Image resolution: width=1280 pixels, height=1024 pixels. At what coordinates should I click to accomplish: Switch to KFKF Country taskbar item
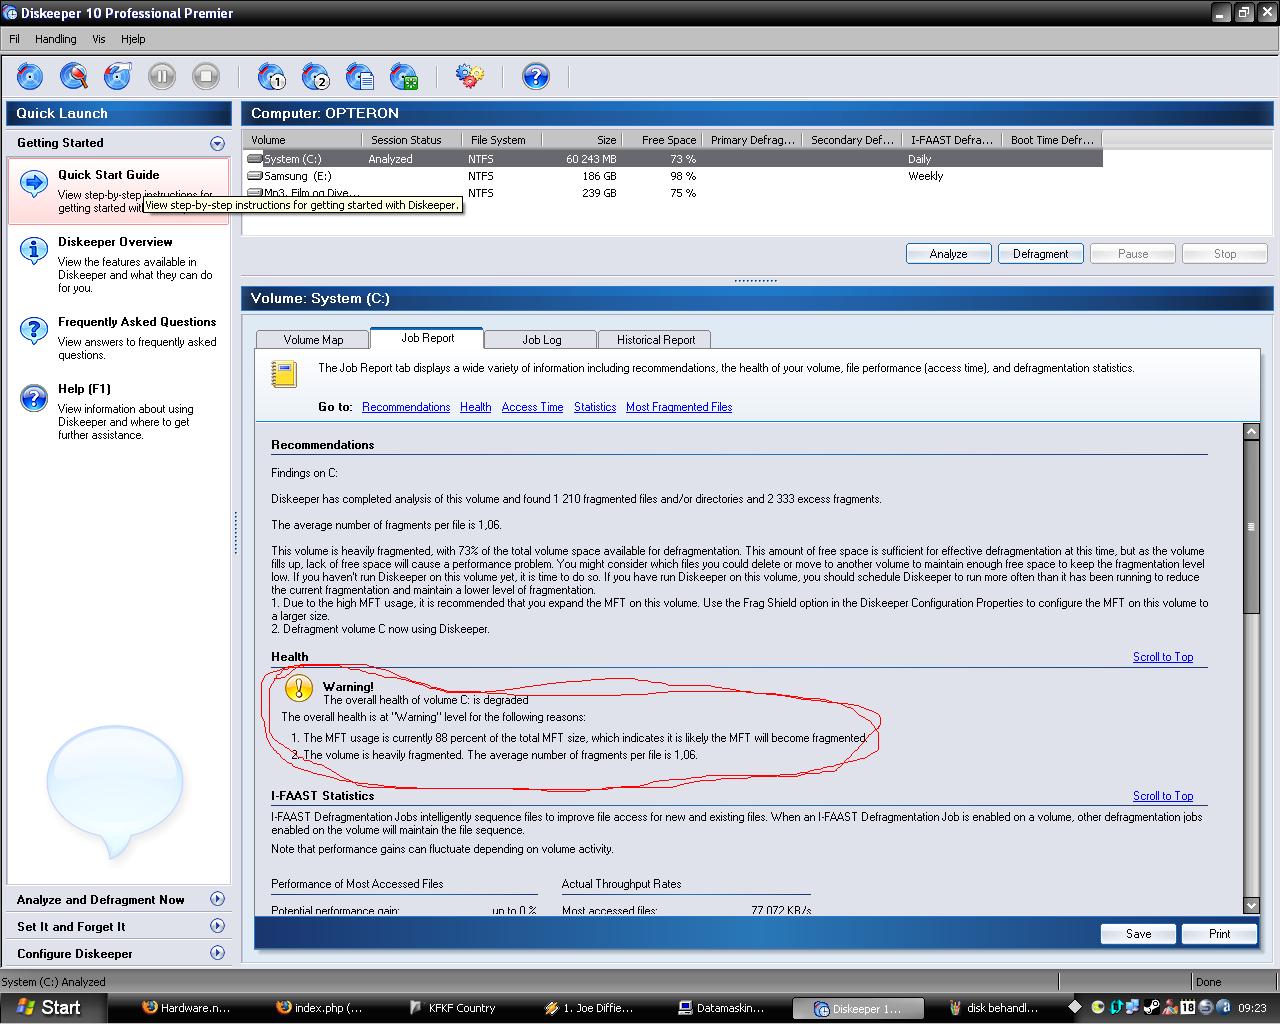(462, 1008)
